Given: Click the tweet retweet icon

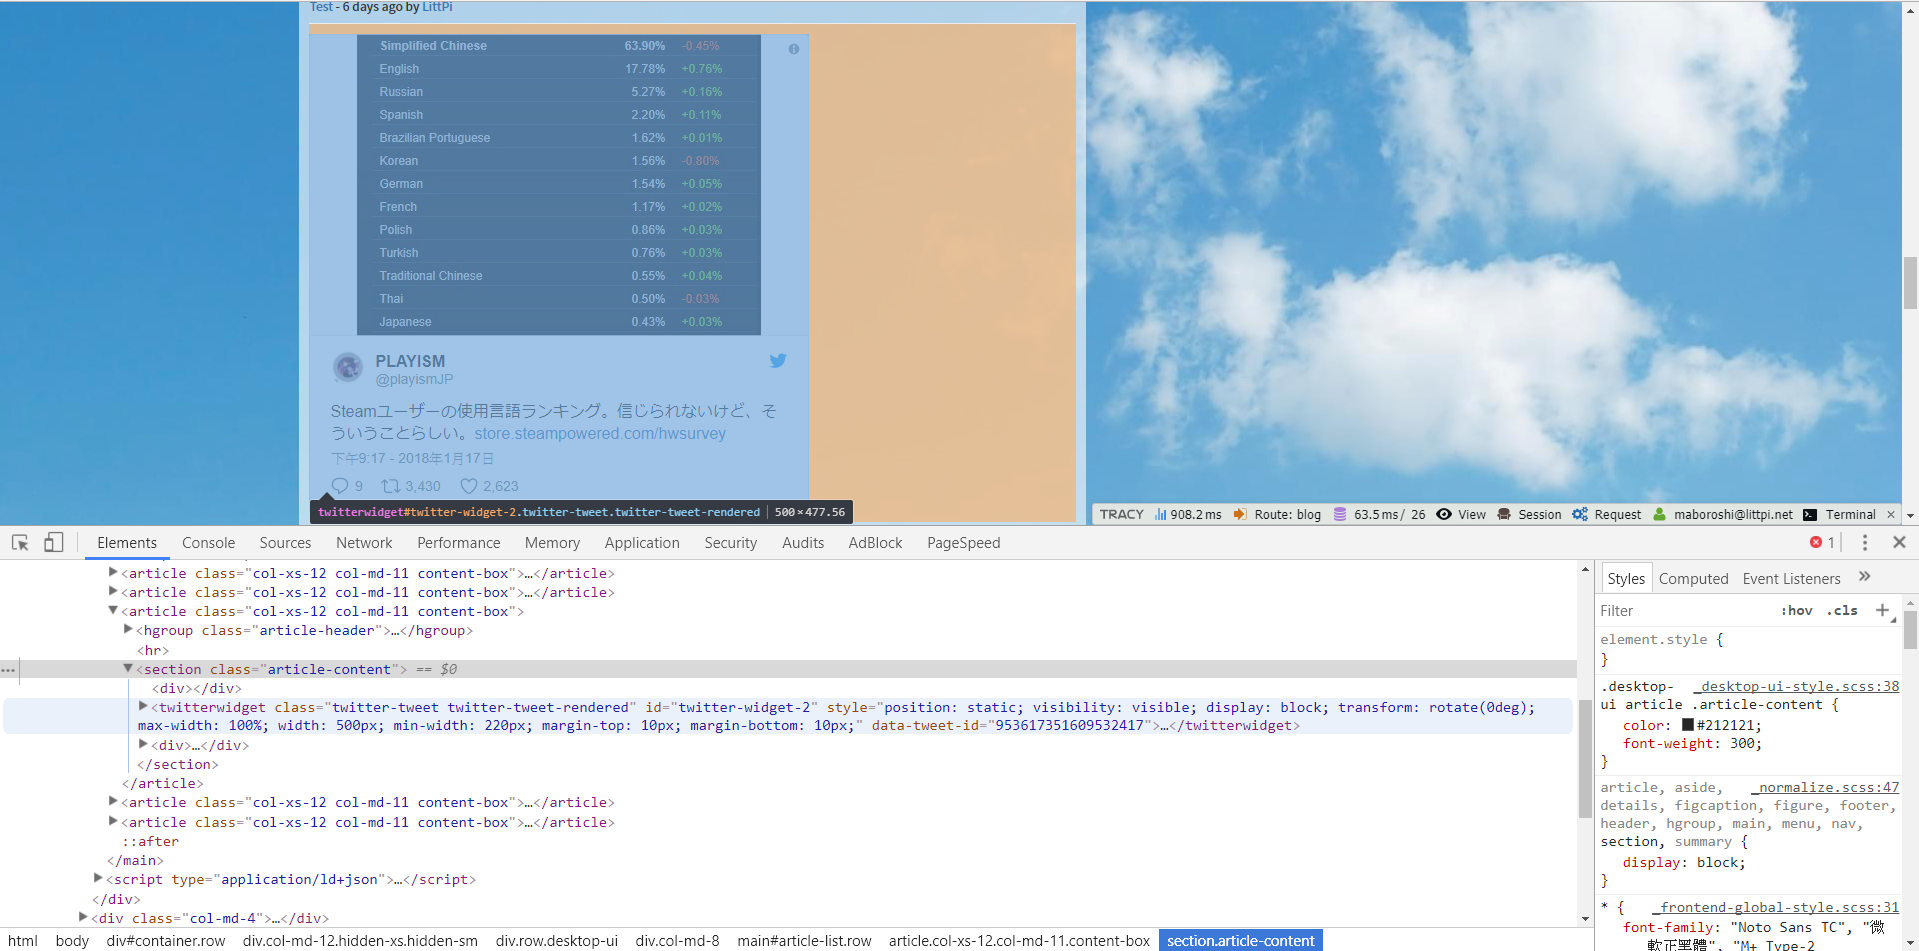Looking at the screenshot, I should click(x=391, y=486).
